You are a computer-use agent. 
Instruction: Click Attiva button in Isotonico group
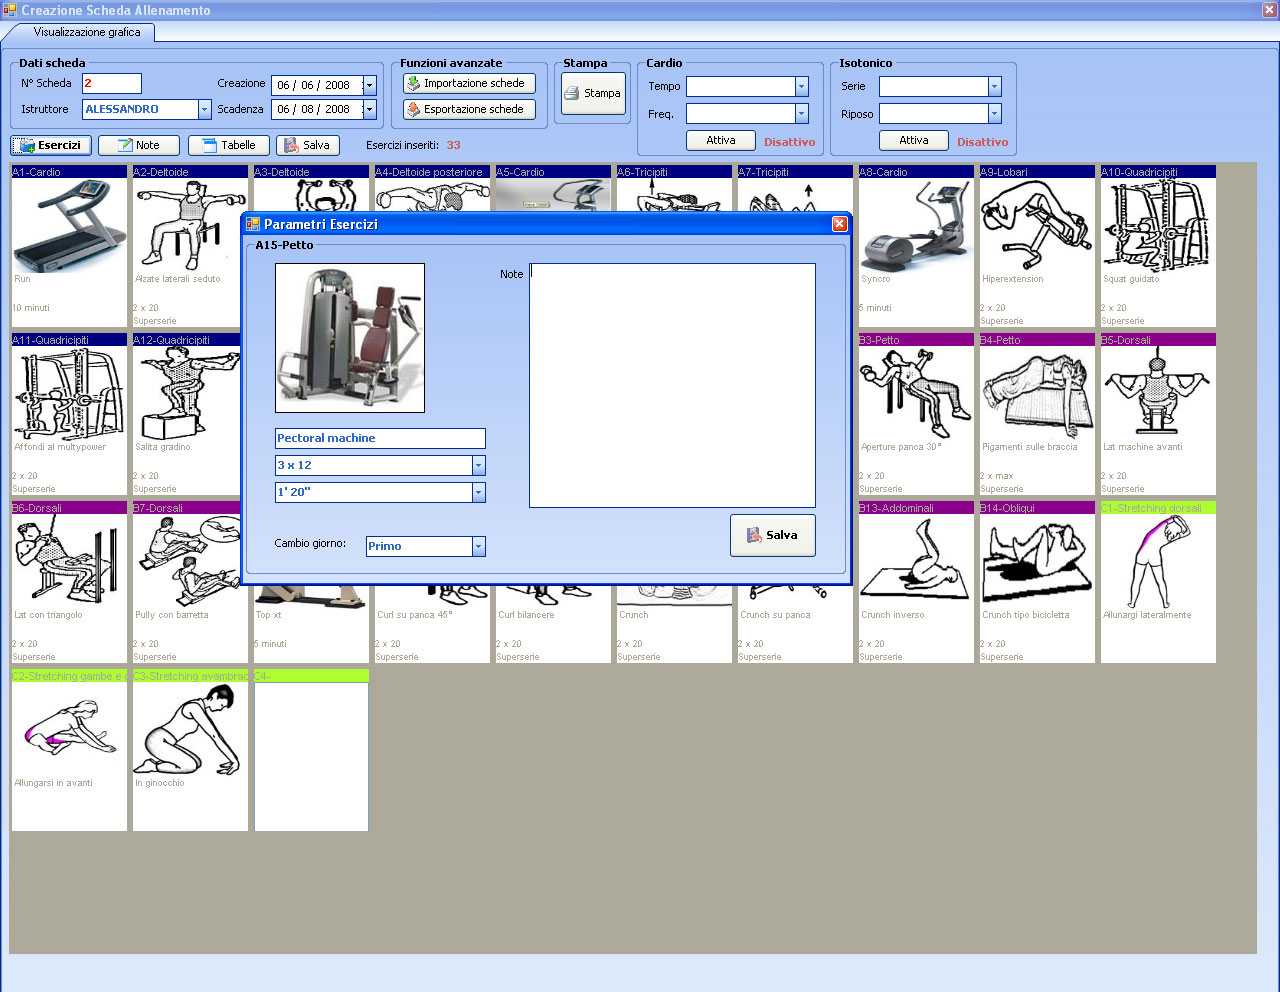tap(913, 140)
